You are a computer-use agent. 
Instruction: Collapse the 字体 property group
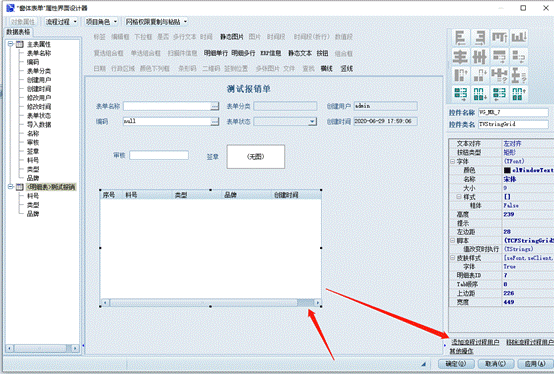[x=452, y=161]
